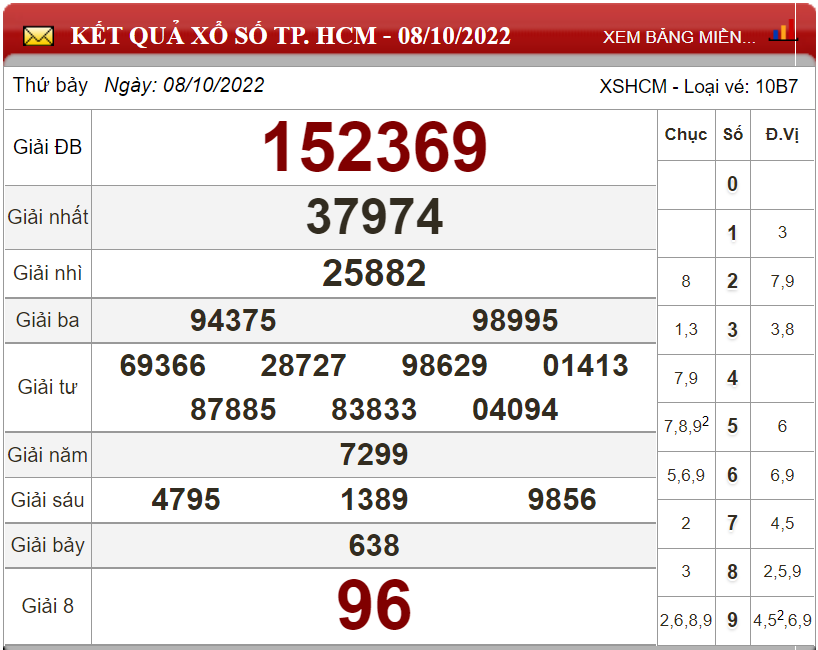Click the Số column digit 1
818x650 pixels.
point(732,233)
